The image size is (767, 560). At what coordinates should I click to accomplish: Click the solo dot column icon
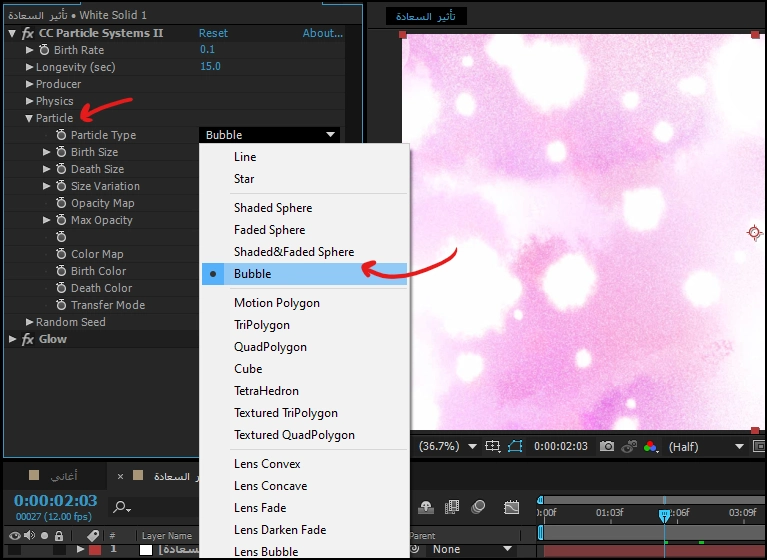45,536
